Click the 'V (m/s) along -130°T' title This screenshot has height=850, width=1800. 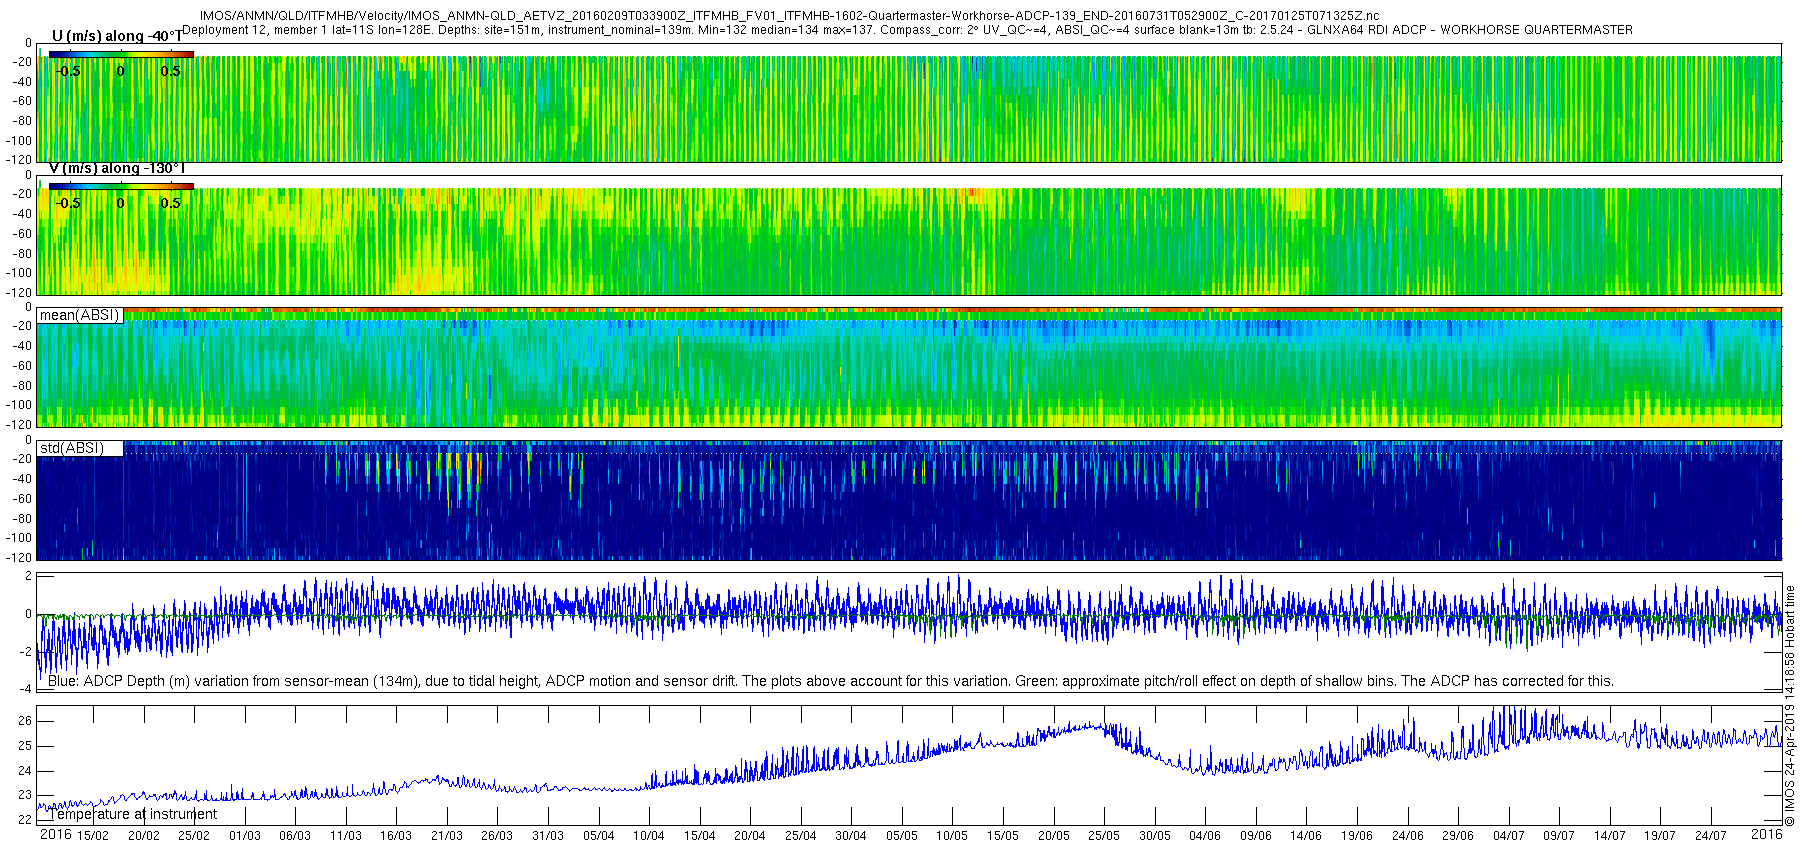click(117, 168)
